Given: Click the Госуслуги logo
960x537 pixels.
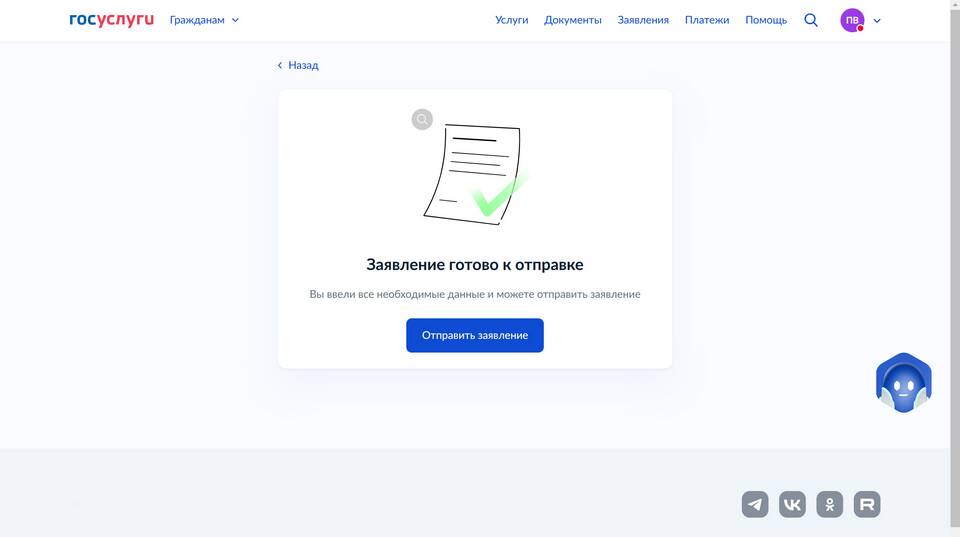Looking at the screenshot, I should click(111, 20).
